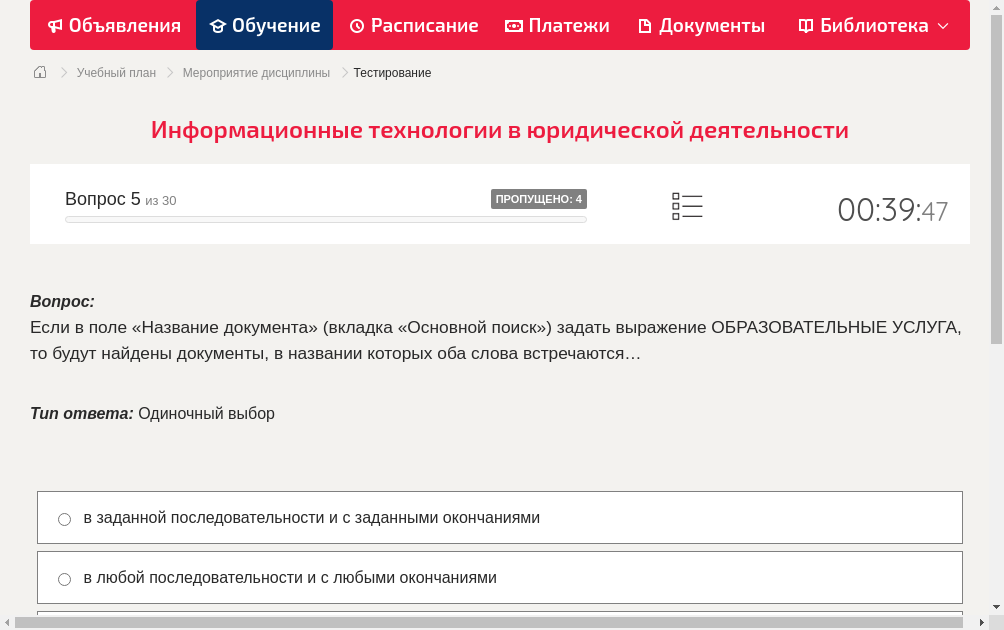
Task: Expand the Библиотека dropdown chevron
Action: point(943,25)
